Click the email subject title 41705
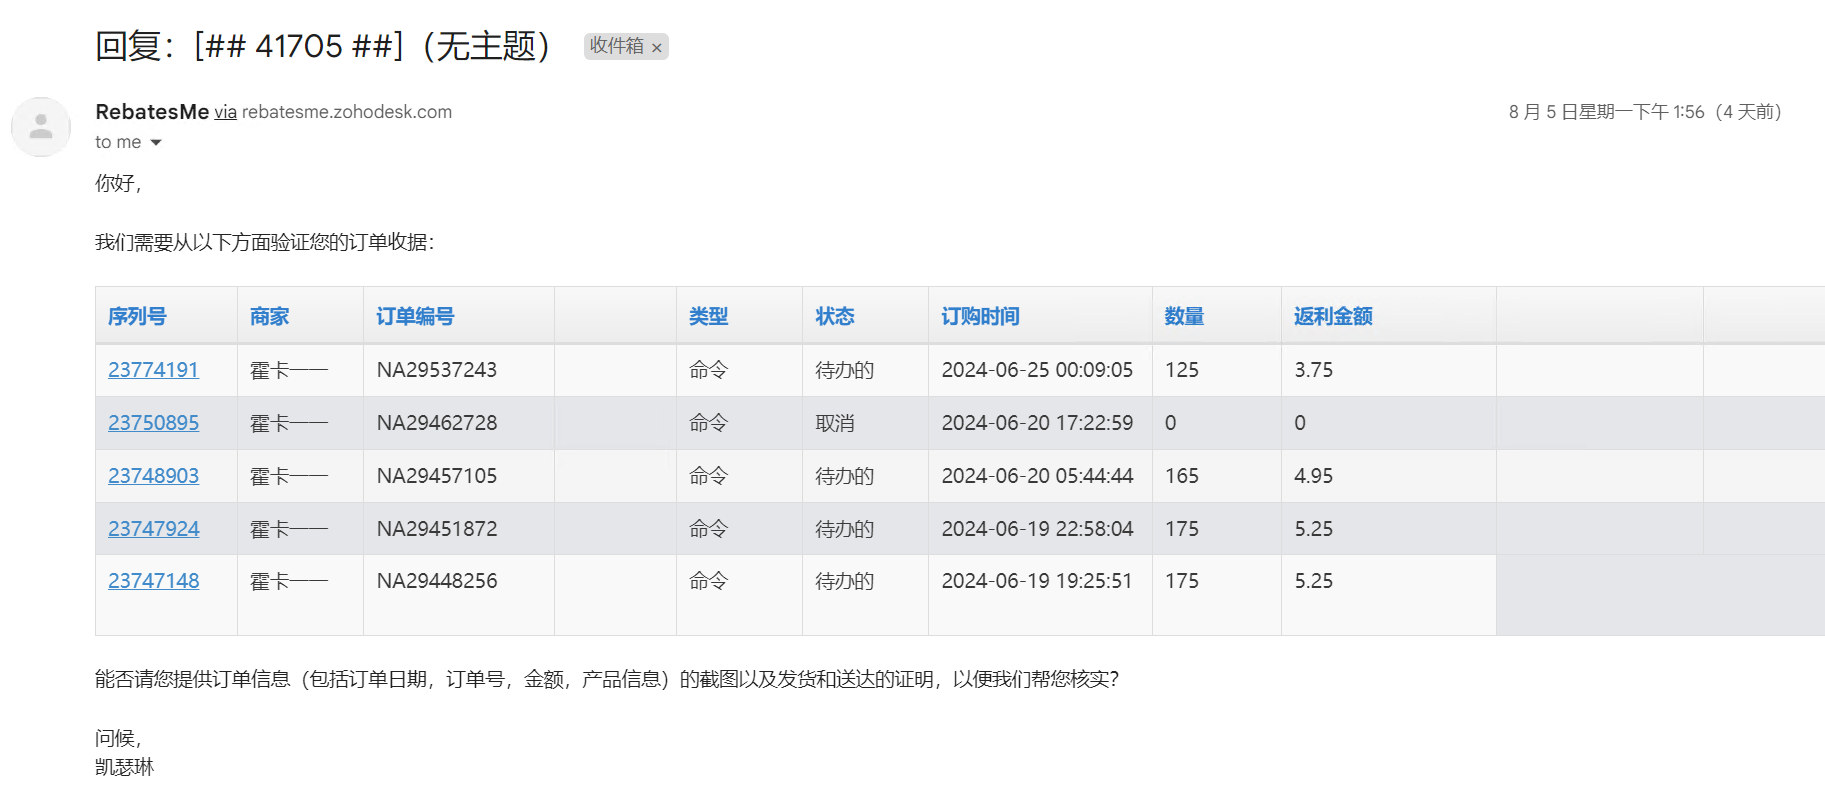 tap(322, 46)
